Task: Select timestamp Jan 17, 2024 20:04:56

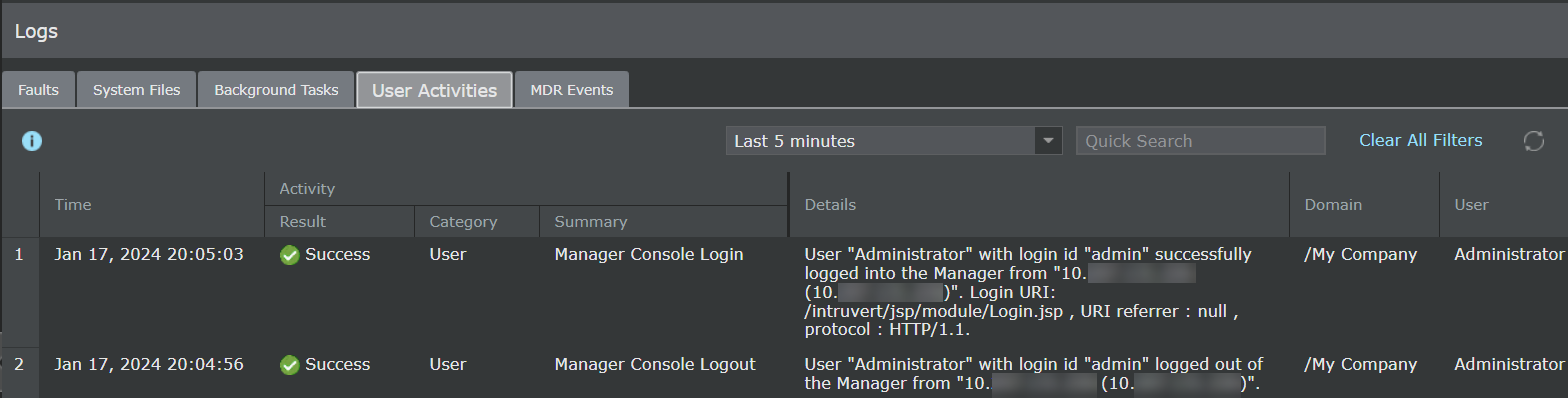Action: coord(149,365)
